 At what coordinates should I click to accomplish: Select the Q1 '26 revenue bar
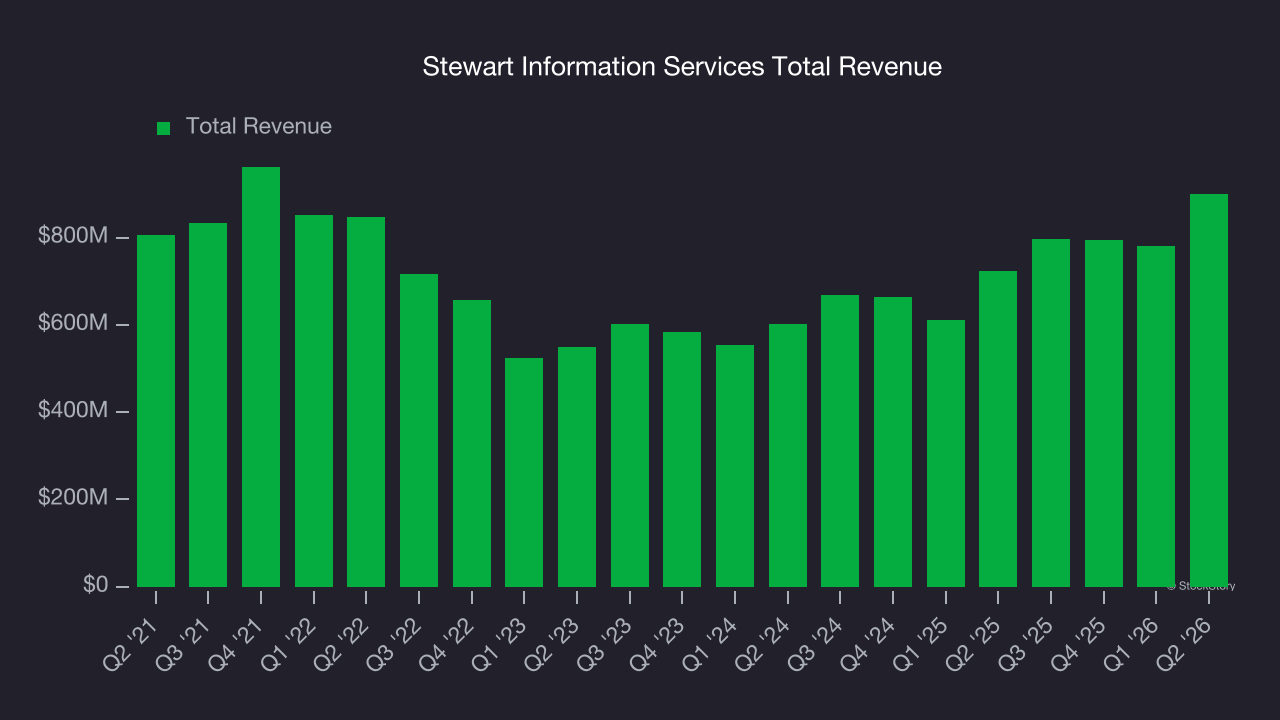tap(1156, 416)
